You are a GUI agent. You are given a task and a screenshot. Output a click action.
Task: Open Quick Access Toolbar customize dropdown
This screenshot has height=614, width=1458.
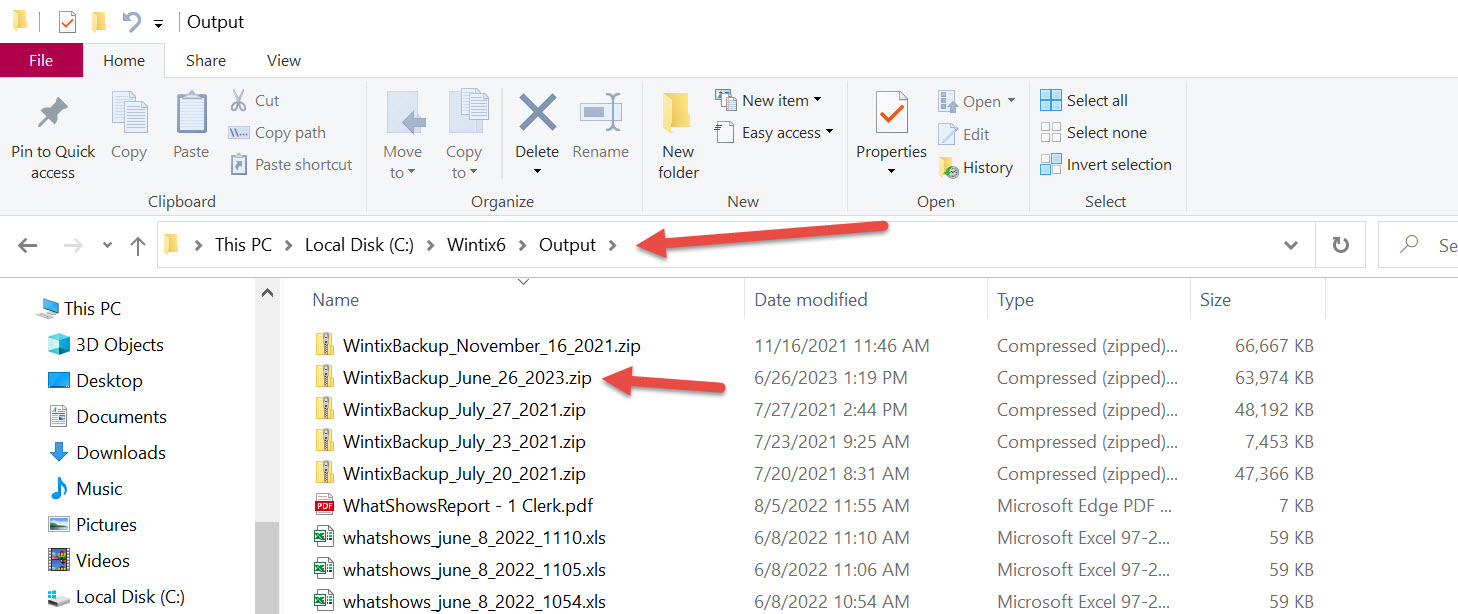coord(158,23)
